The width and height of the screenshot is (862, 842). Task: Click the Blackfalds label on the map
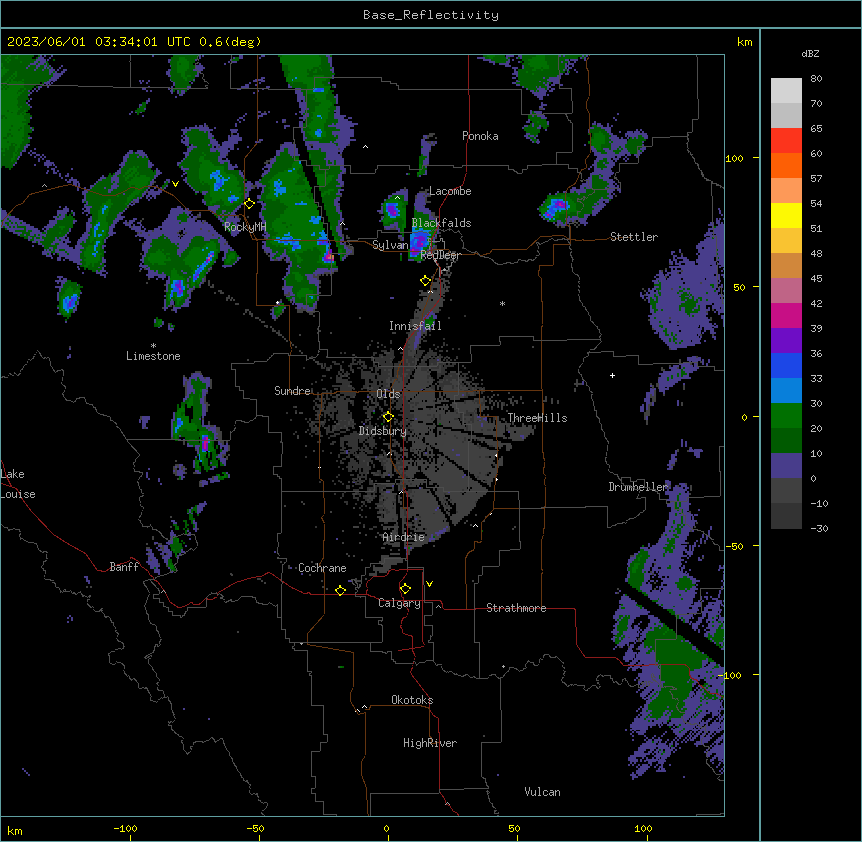point(441,223)
